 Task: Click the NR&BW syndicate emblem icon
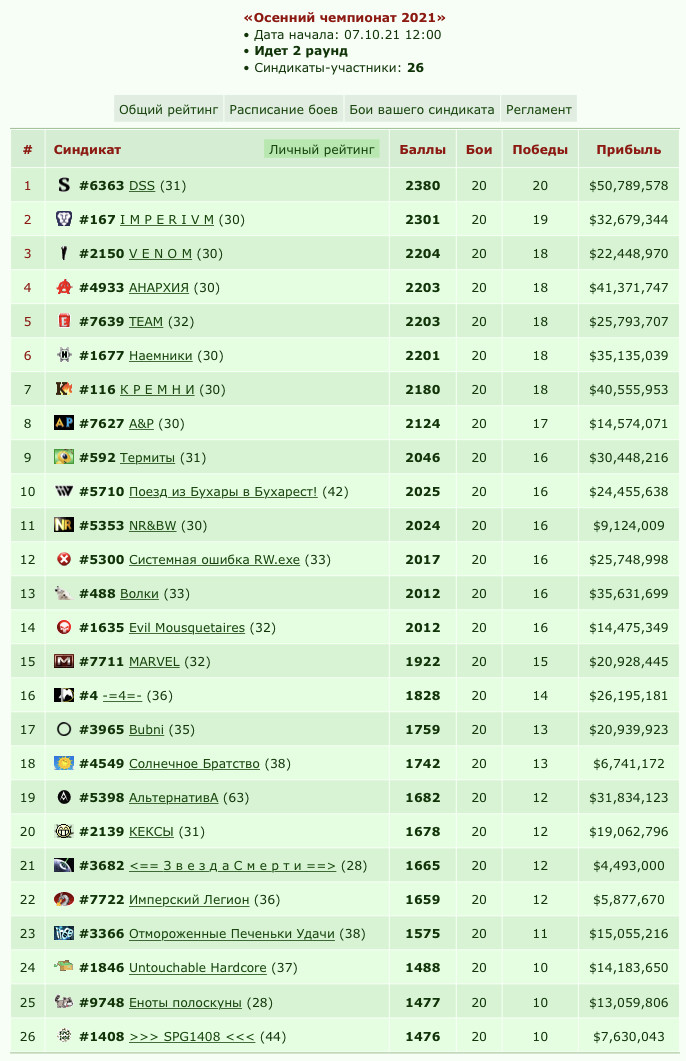point(64,525)
